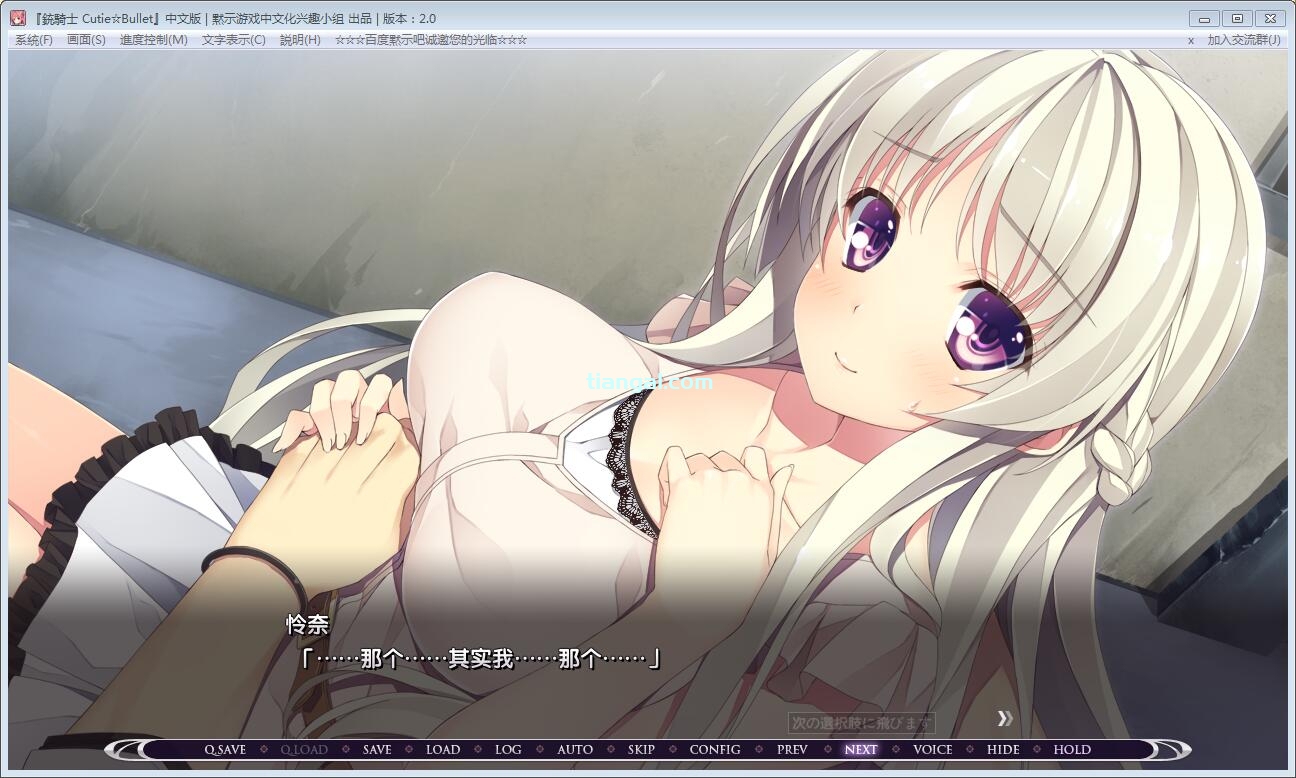Show the message LOG
The width and height of the screenshot is (1296, 778).
tap(508, 749)
